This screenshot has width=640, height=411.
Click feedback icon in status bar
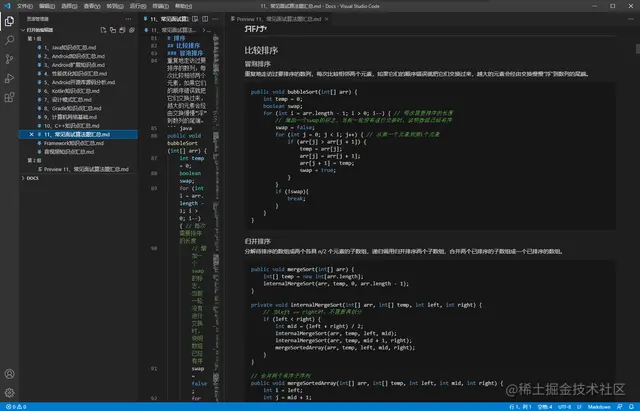click(x=620, y=407)
